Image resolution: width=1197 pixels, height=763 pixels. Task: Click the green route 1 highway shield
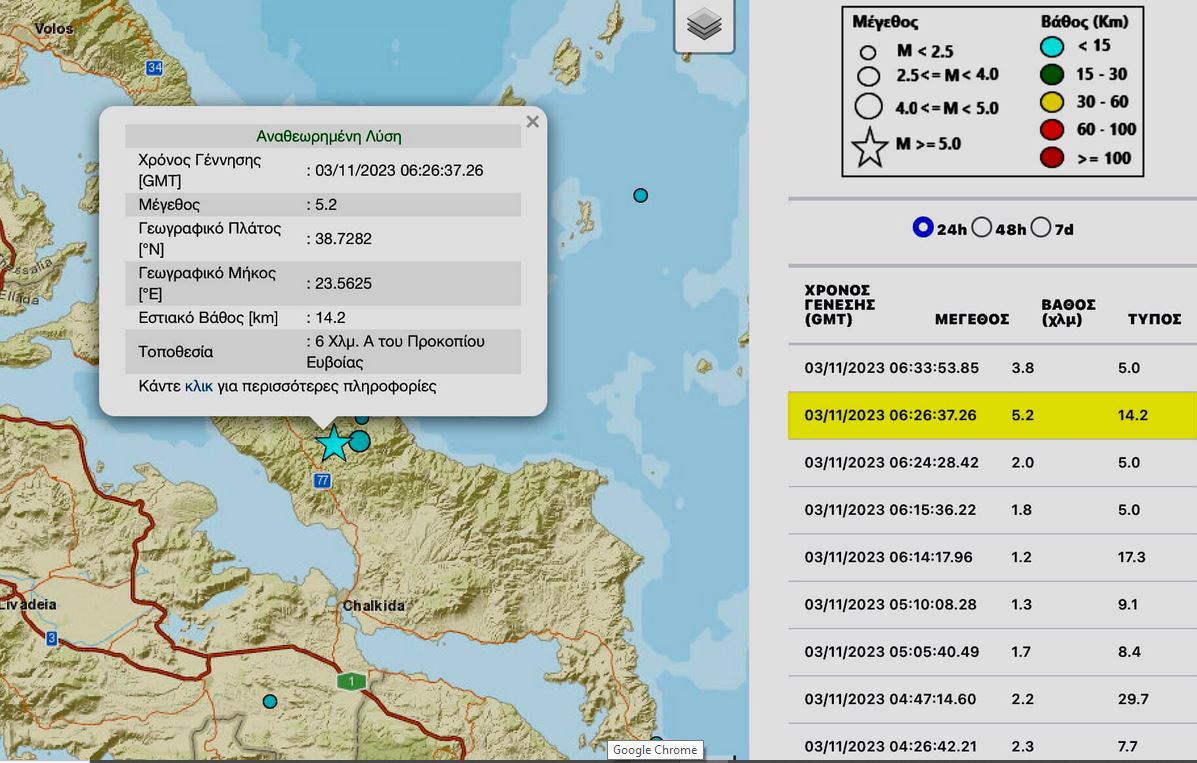click(350, 681)
